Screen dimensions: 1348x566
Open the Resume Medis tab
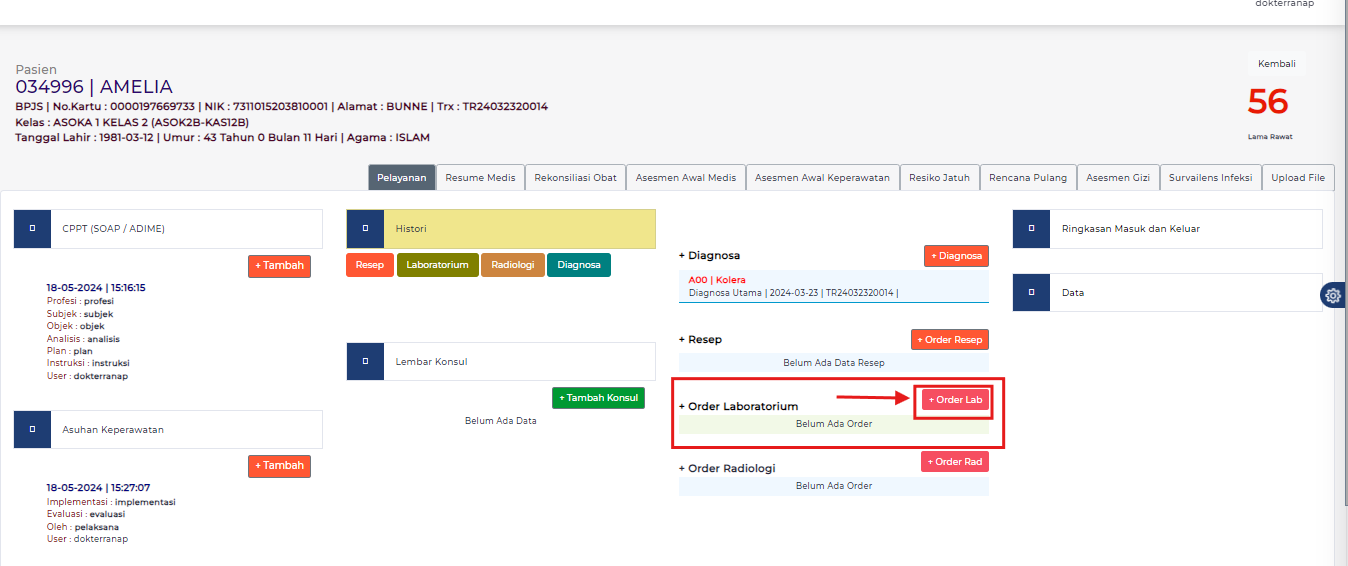tap(480, 178)
